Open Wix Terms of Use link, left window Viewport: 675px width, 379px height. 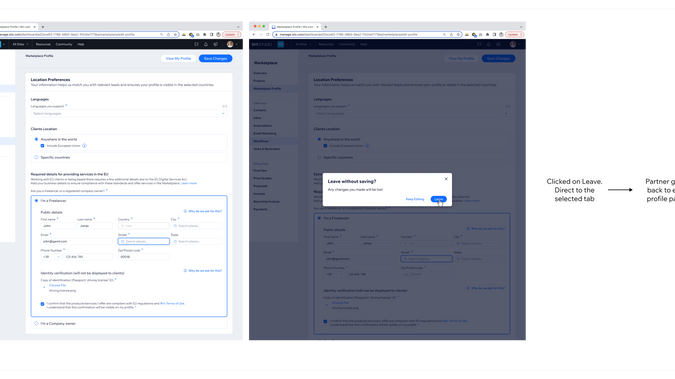[172, 303]
